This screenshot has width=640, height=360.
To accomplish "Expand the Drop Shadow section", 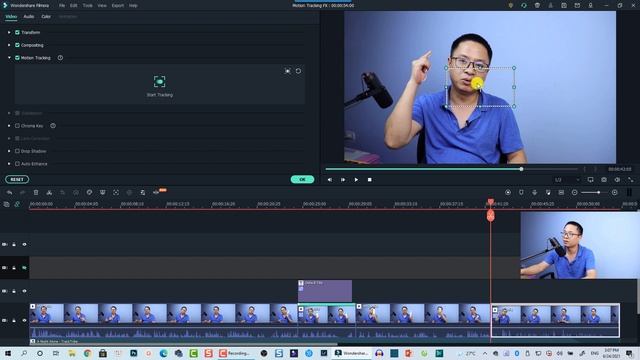I will pos(9,151).
